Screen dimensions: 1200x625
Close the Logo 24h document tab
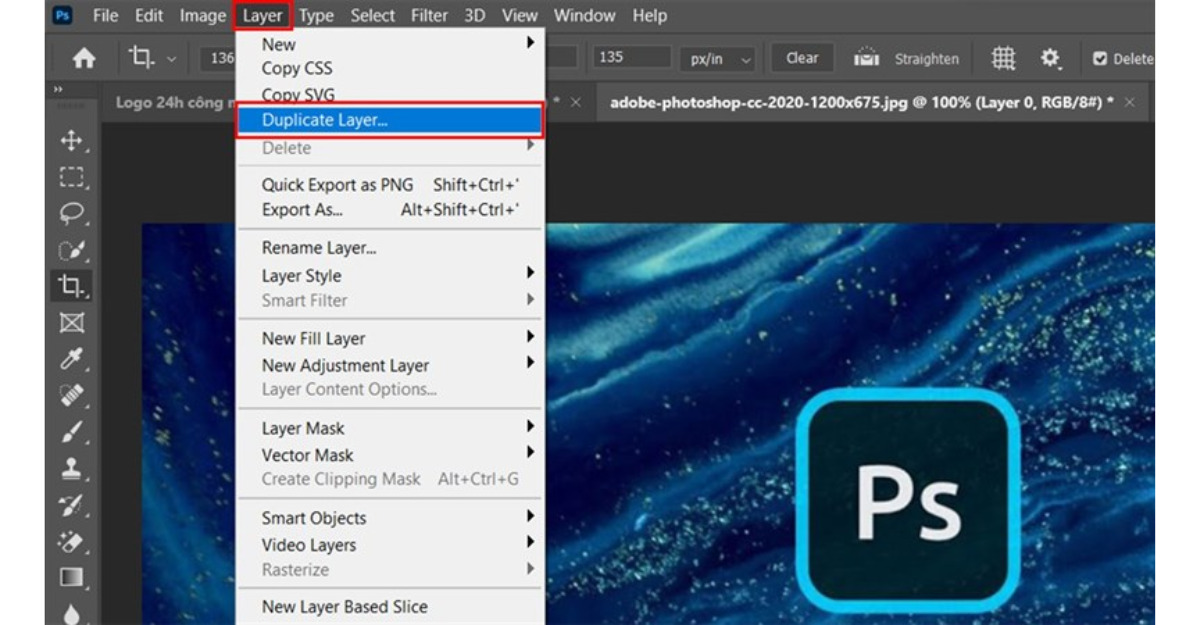575,102
